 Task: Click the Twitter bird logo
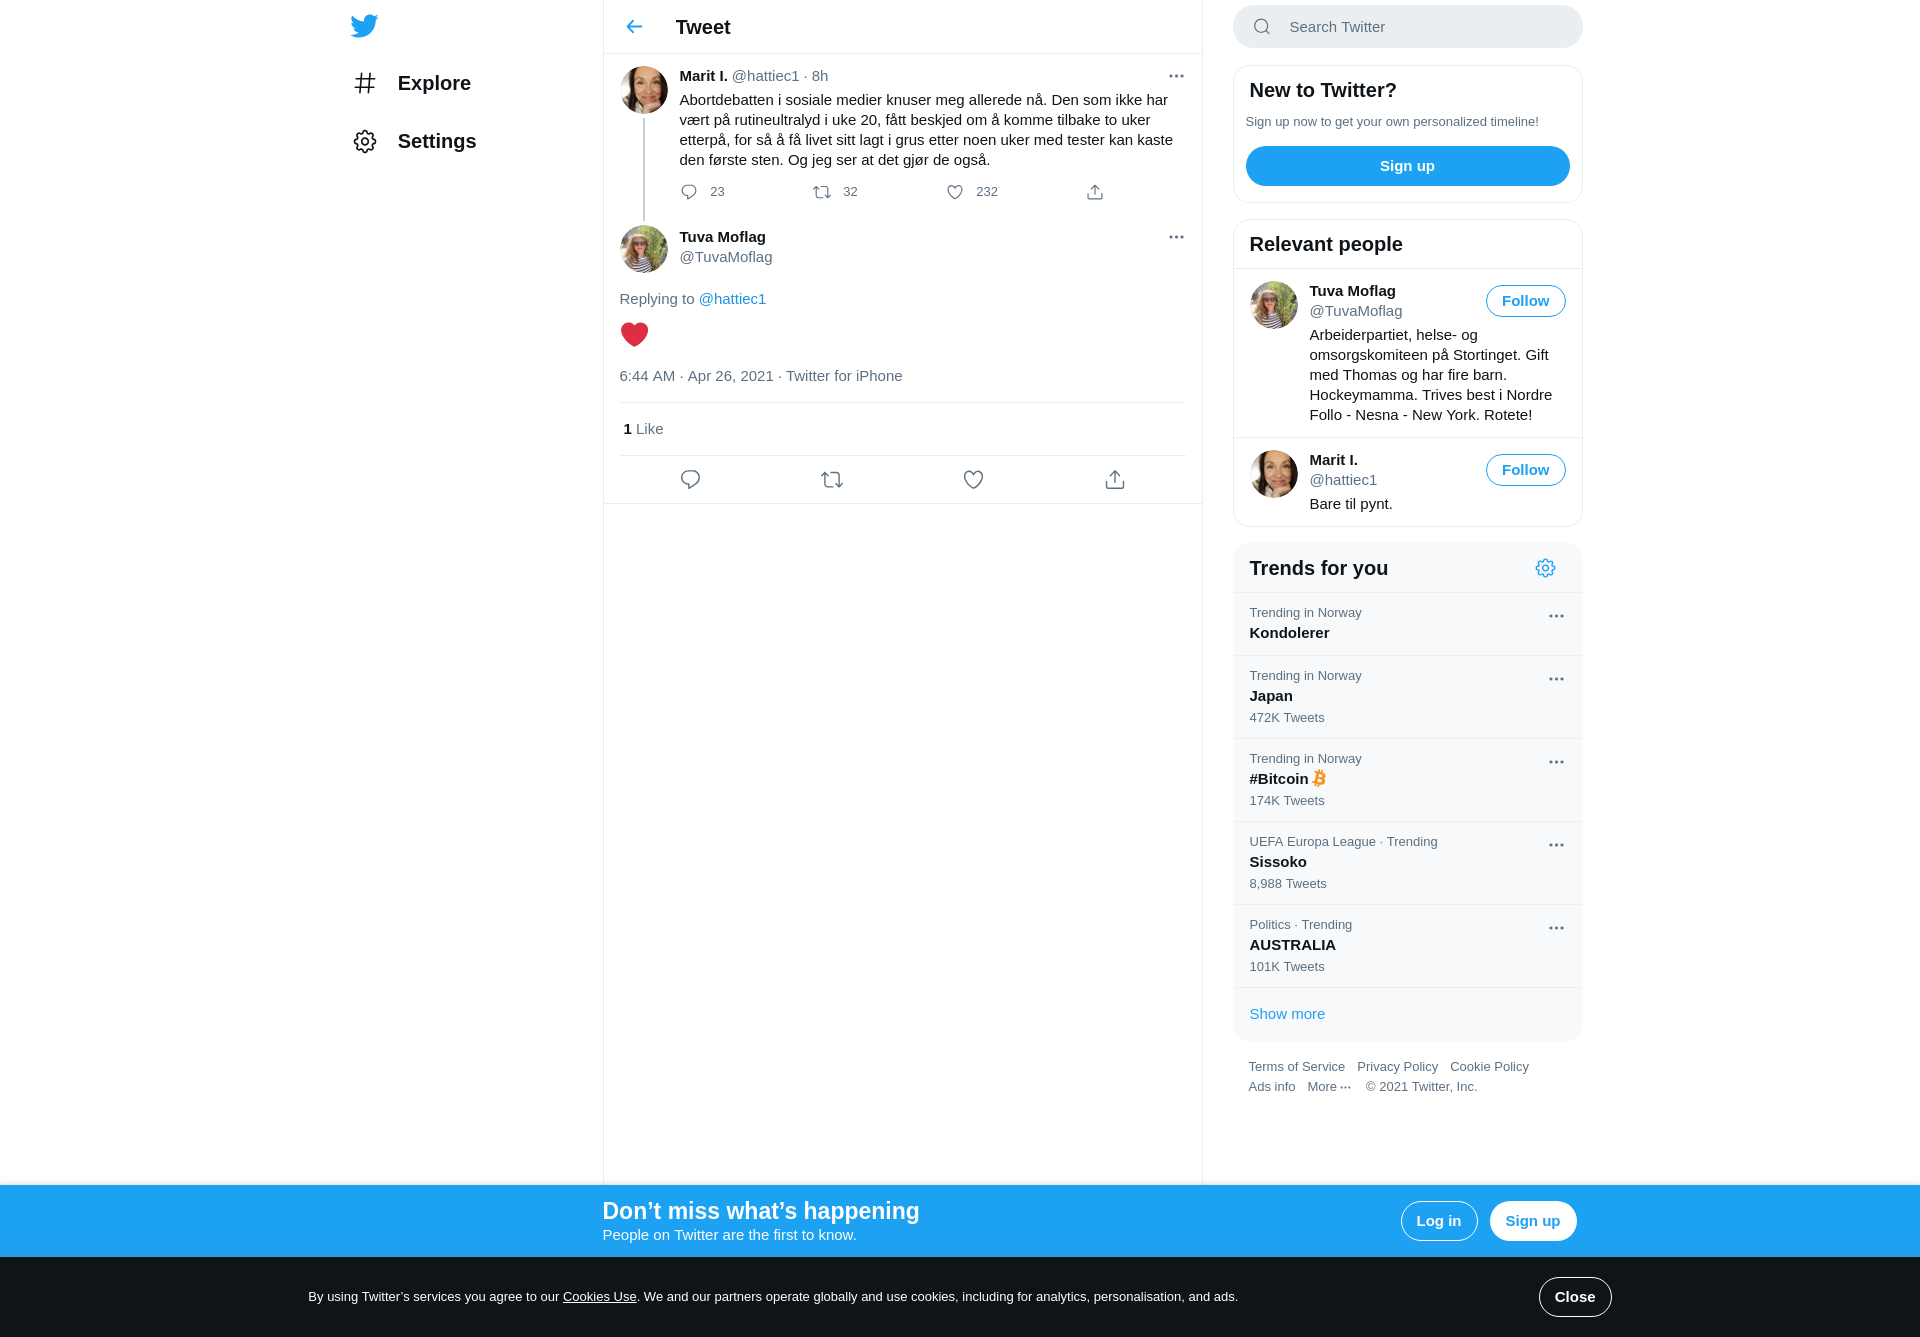(364, 26)
